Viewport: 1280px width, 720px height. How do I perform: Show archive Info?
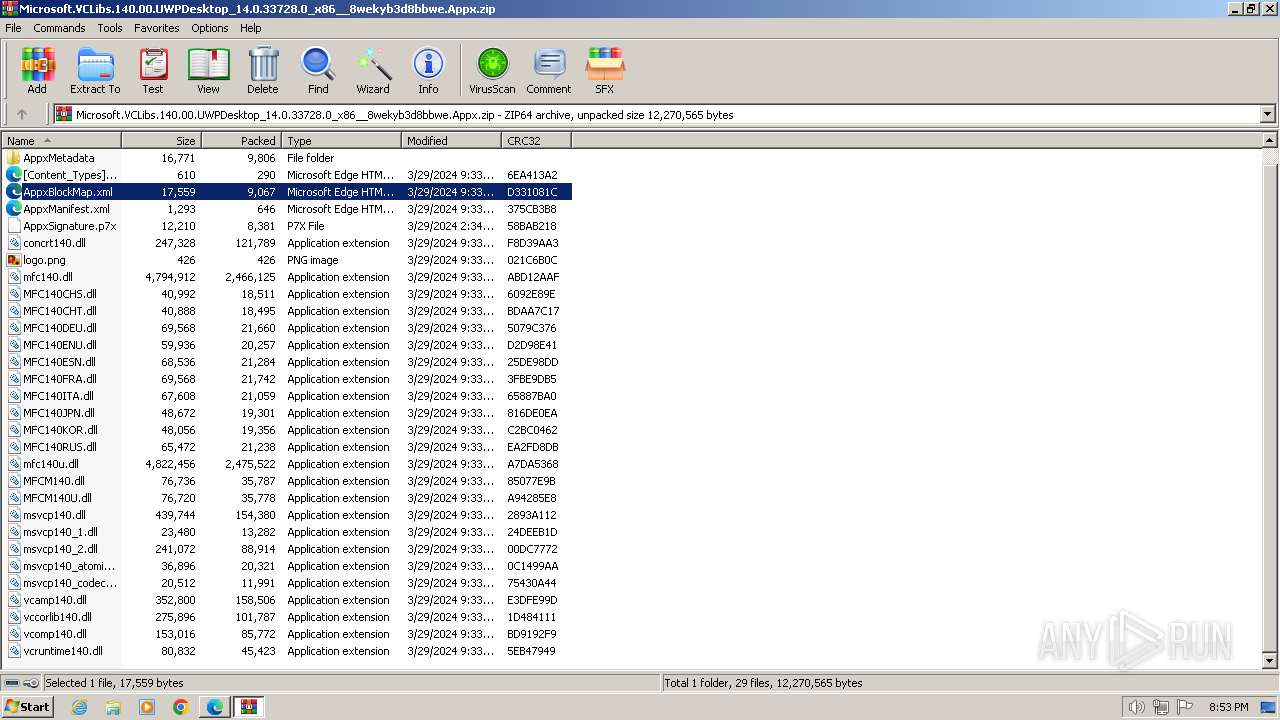pos(428,71)
